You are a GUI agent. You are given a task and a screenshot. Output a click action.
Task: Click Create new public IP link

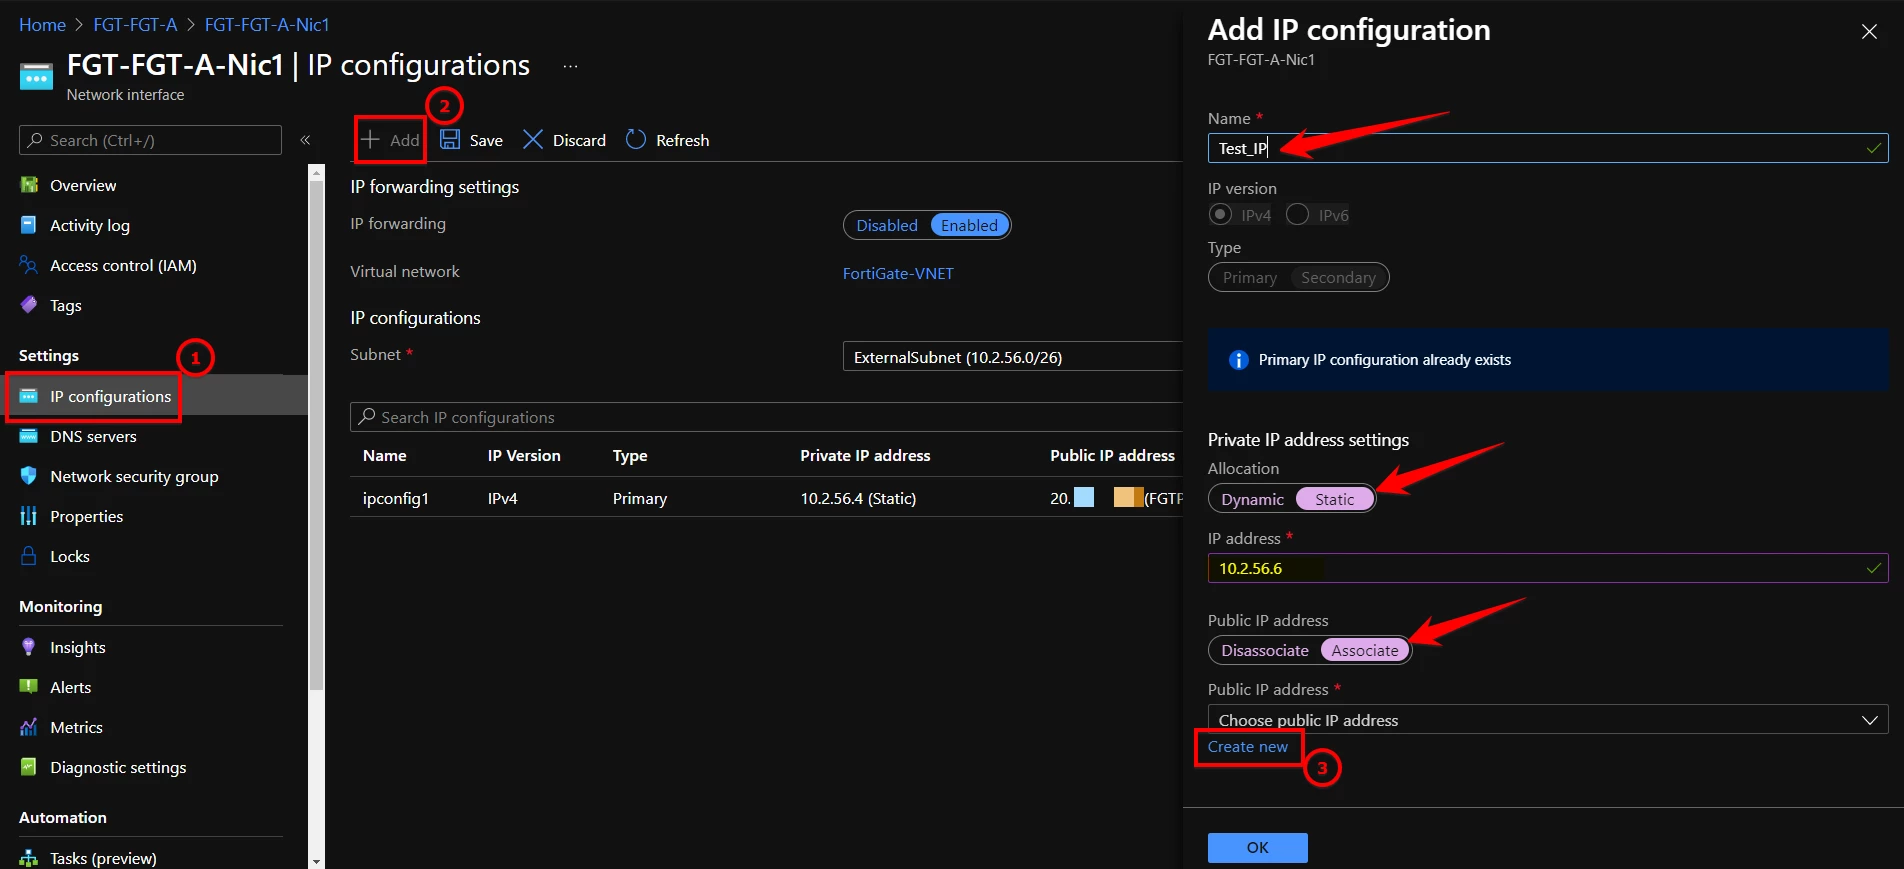point(1248,746)
